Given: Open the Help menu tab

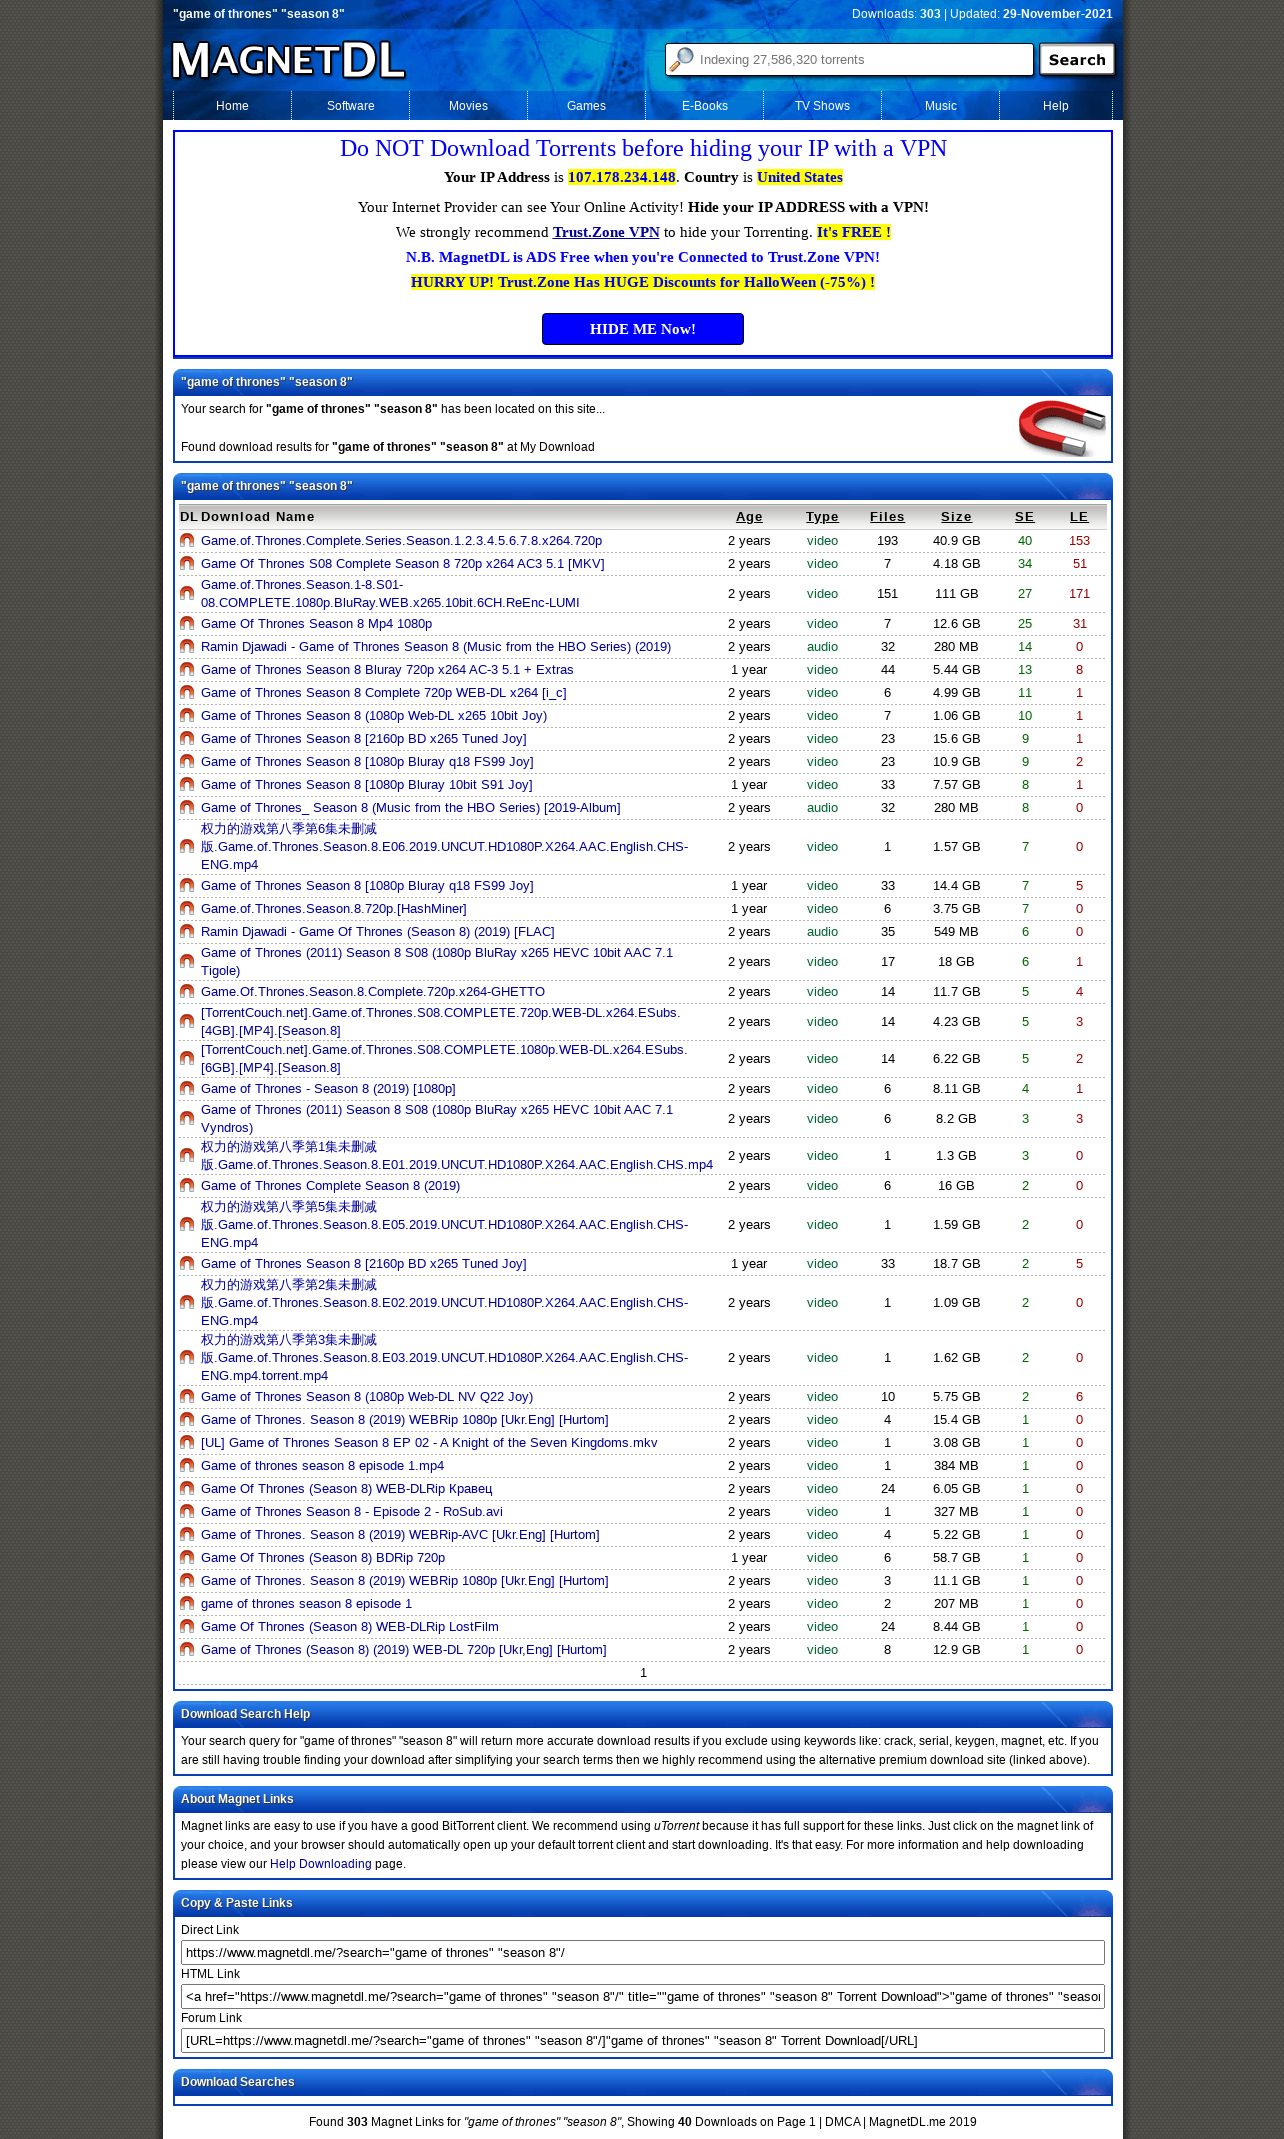Looking at the screenshot, I should tap(1055, 106).
